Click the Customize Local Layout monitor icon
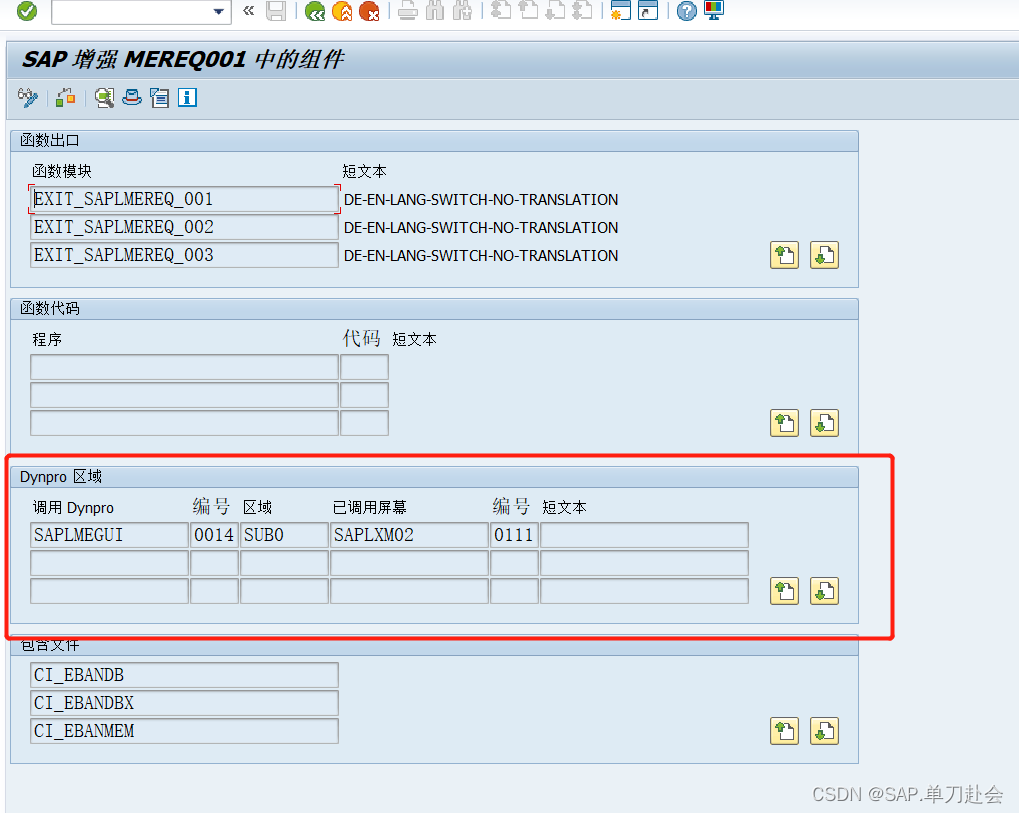Screen dimensions: 1019x813 [714, 10]
